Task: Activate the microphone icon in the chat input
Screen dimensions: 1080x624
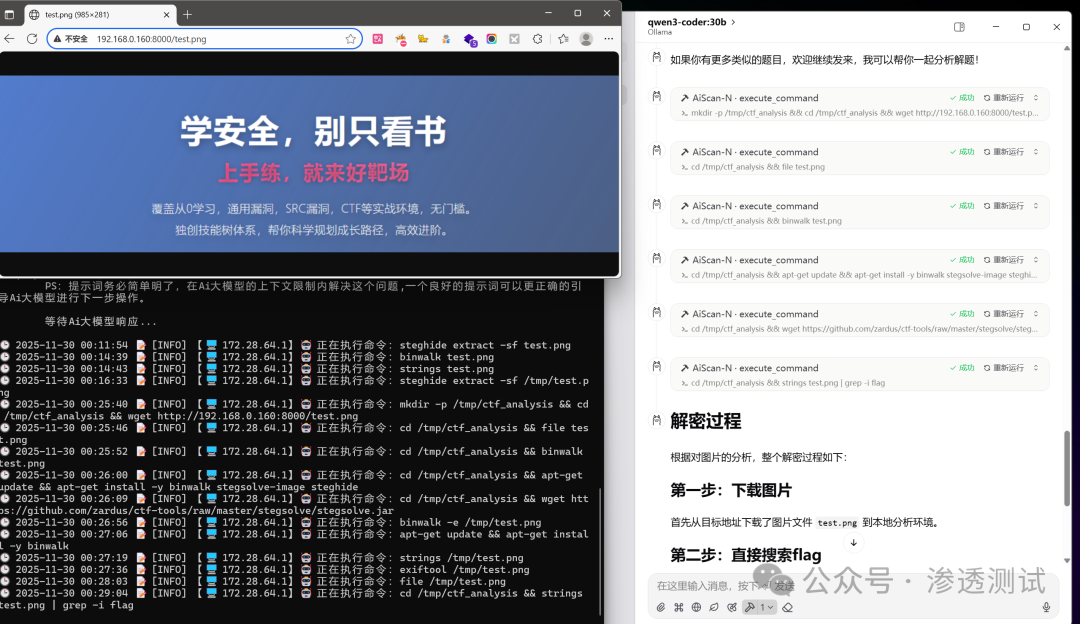Action: point(1048,606)
